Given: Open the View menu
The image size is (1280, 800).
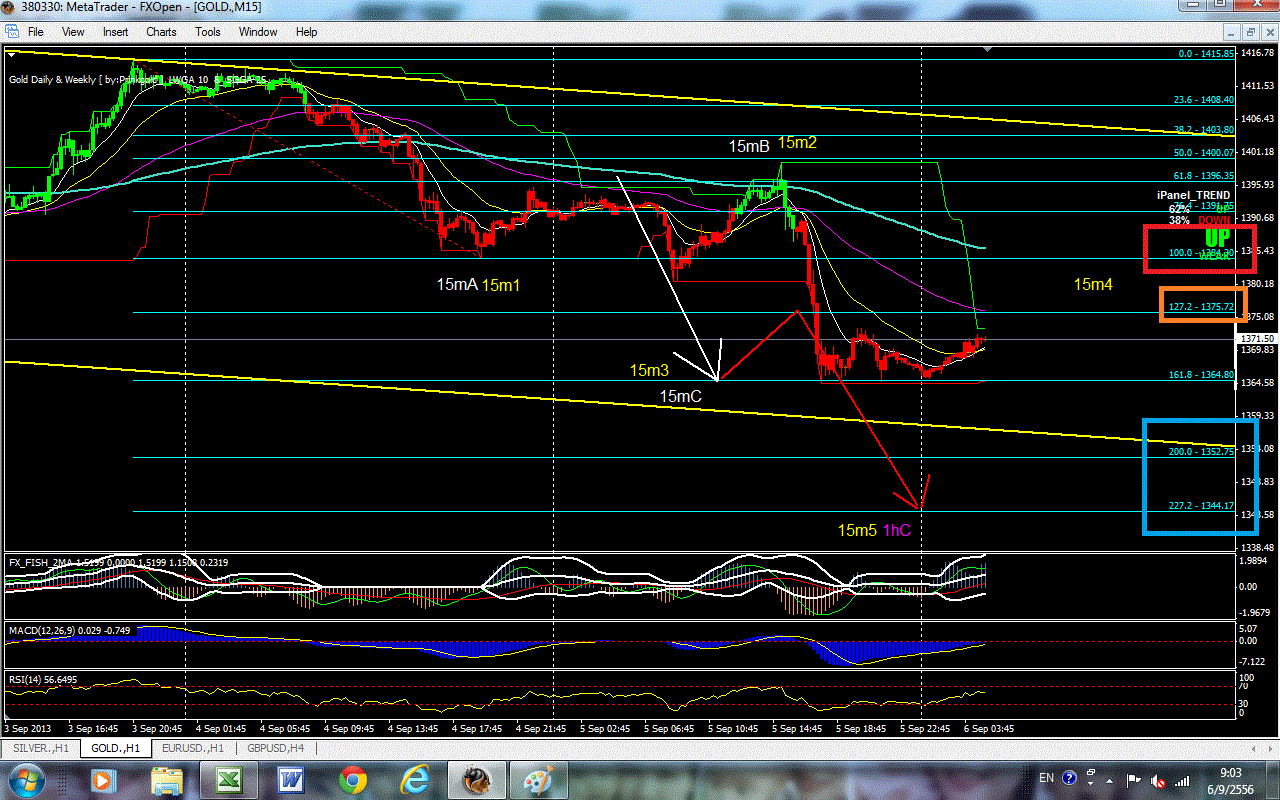Looking at the screenshot, I should (x=73, y=32).
